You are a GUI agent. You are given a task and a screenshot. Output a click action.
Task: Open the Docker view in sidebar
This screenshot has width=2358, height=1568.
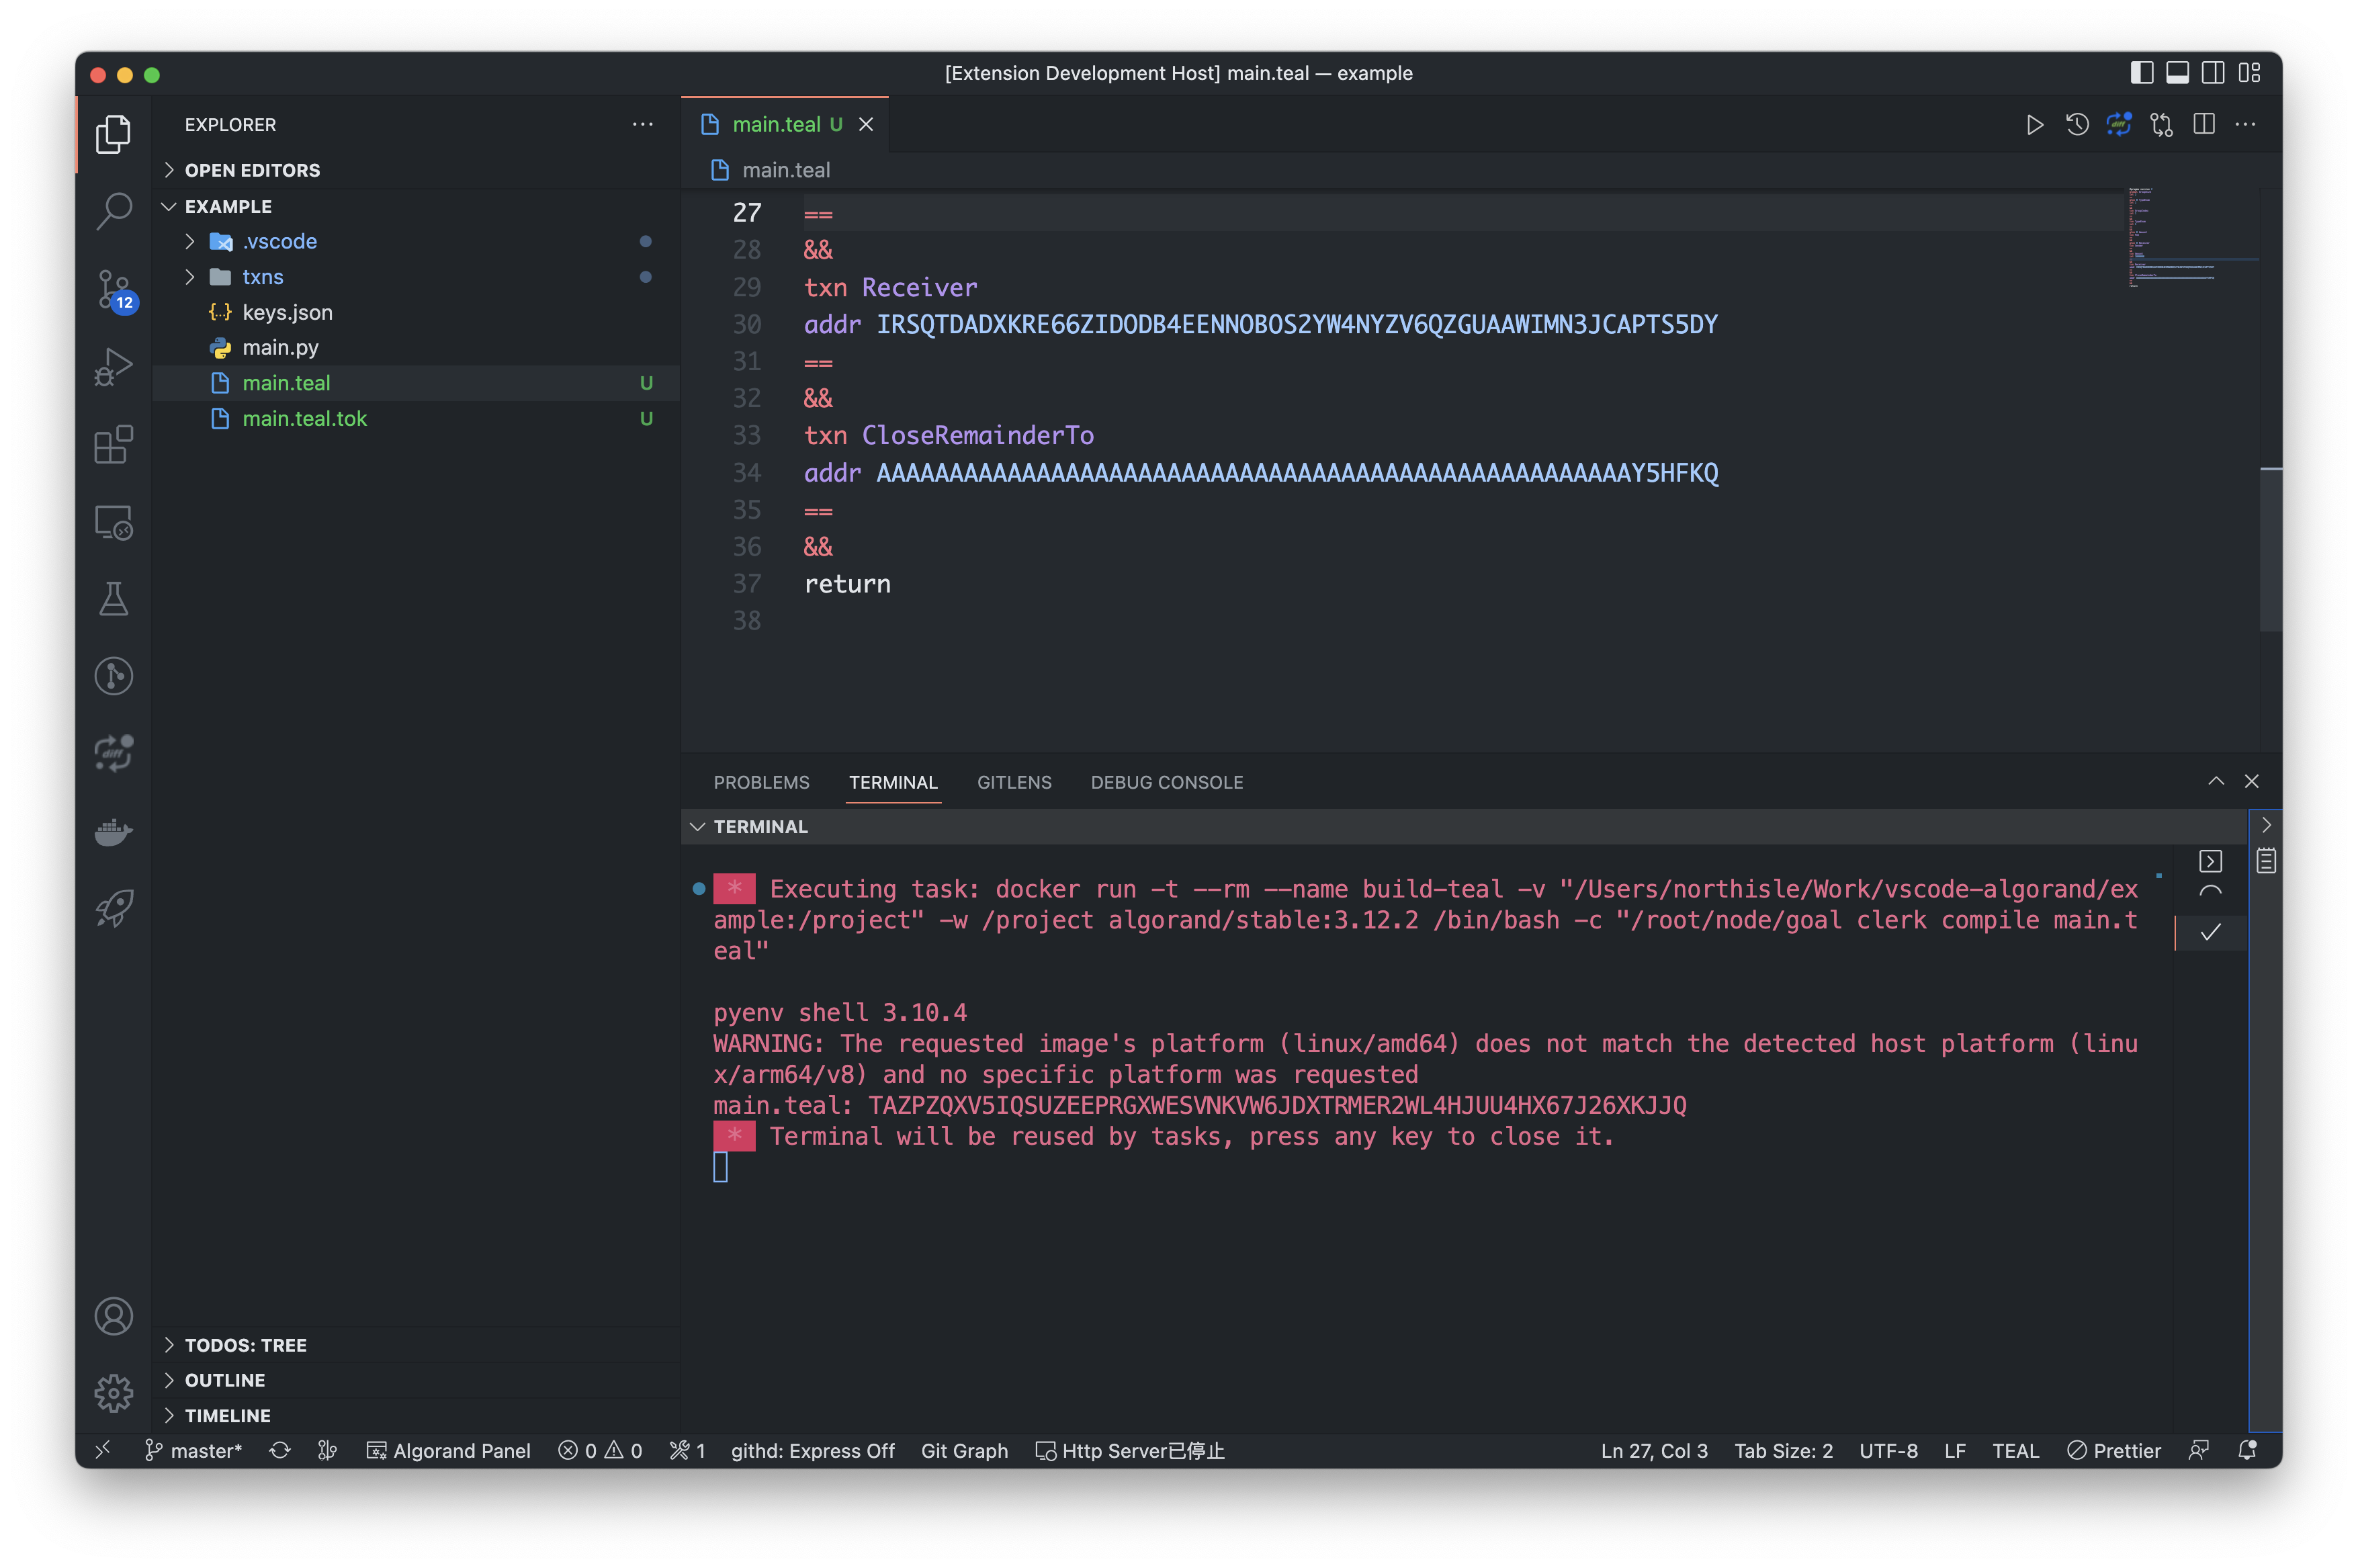(x=113, y=831)
